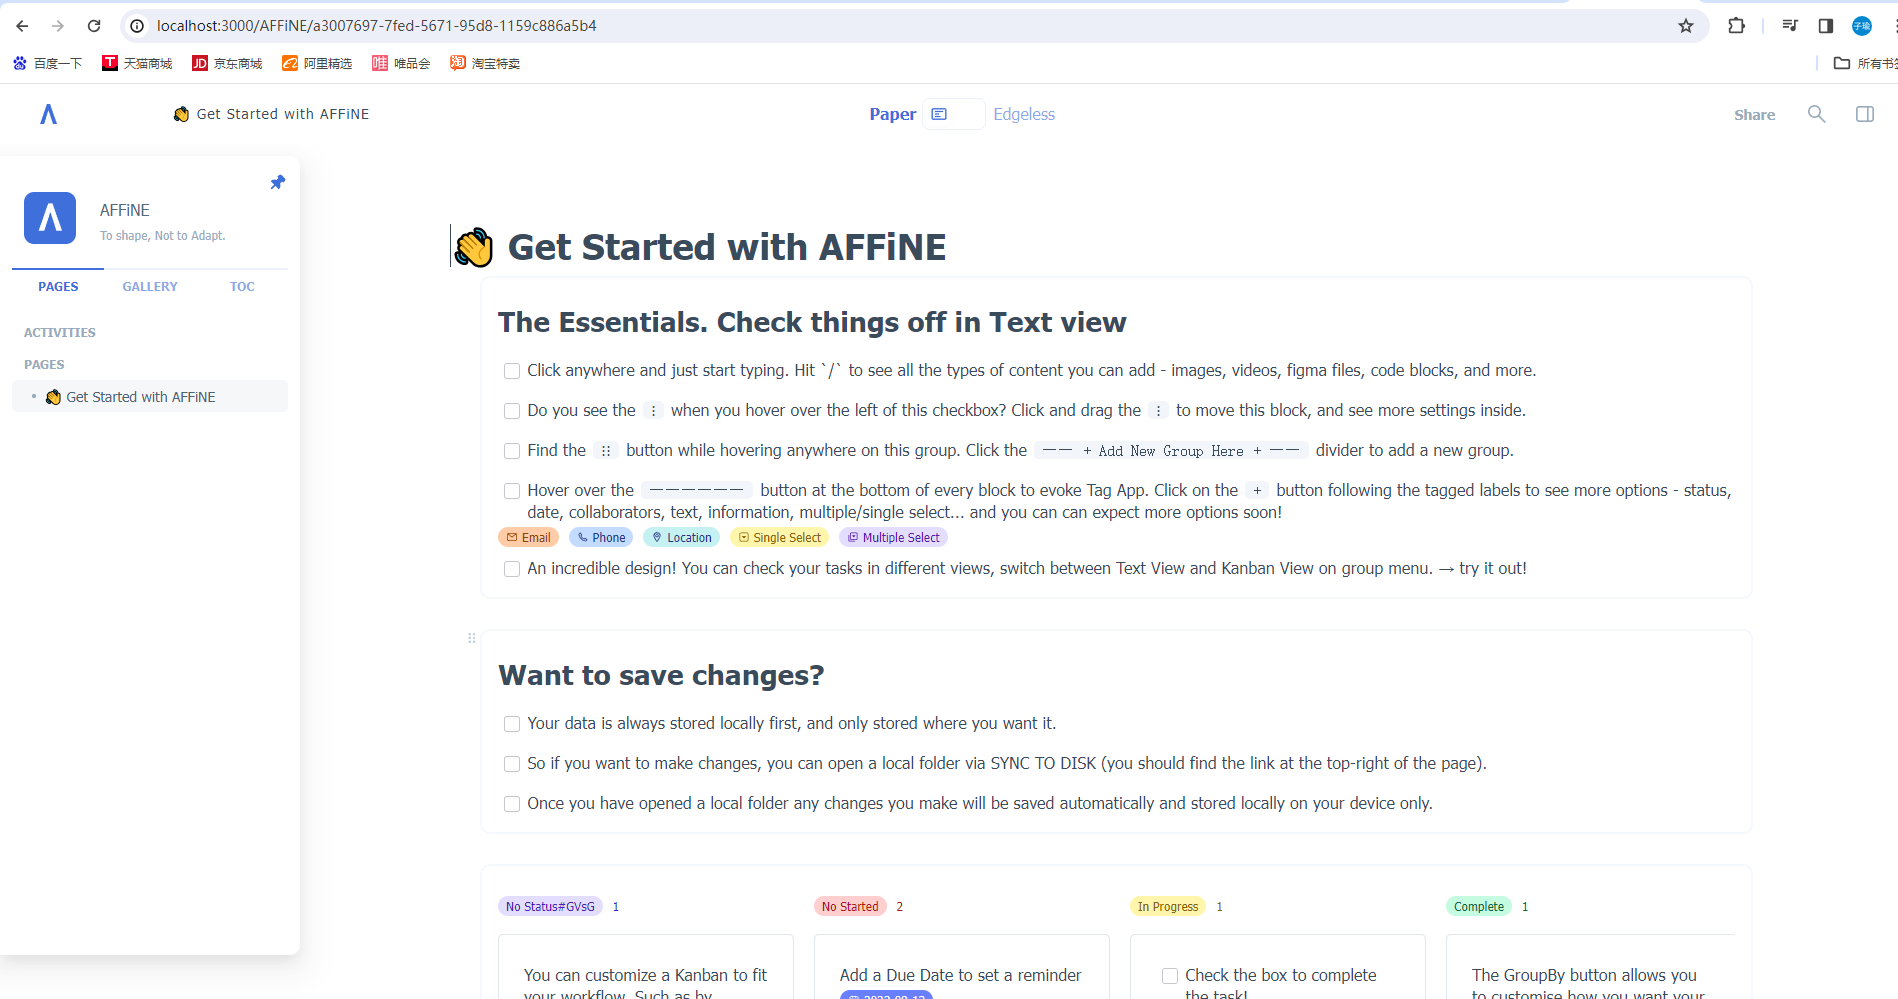Click the waving hand emoji in the page title

point(474,247)
